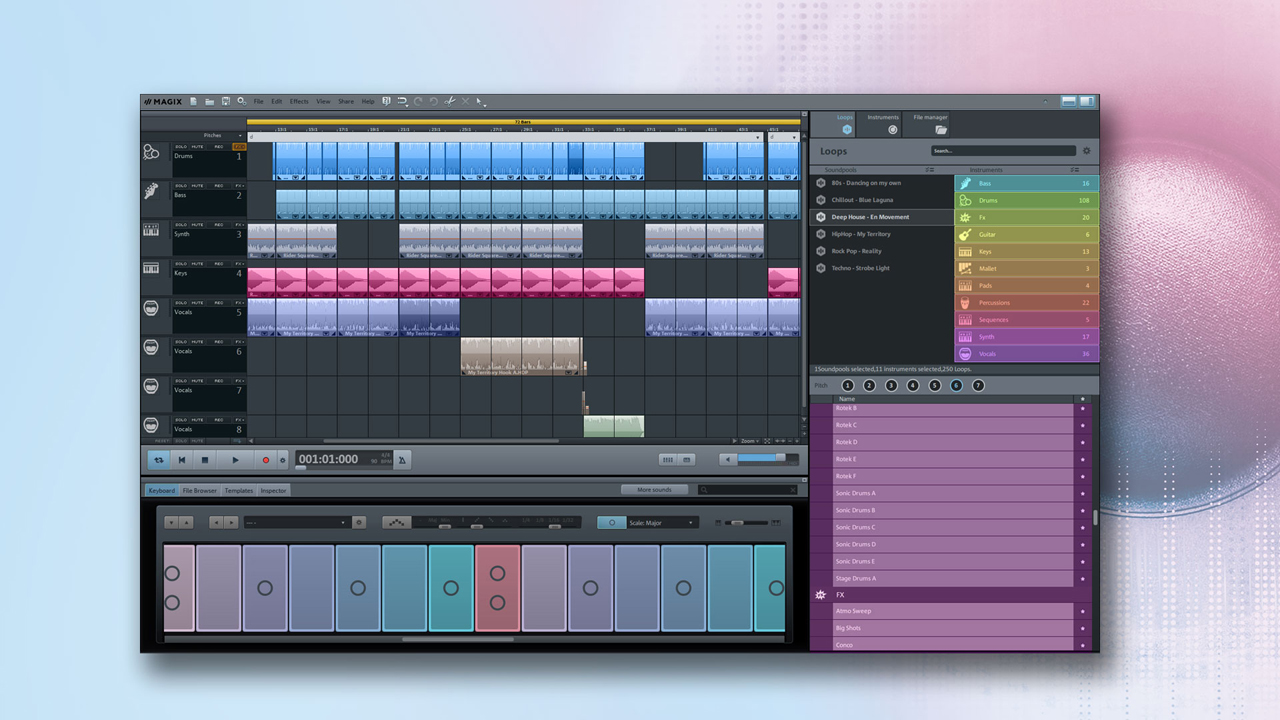
Task: Click the Drums track instrument icon
Action: tap(151, 153)
